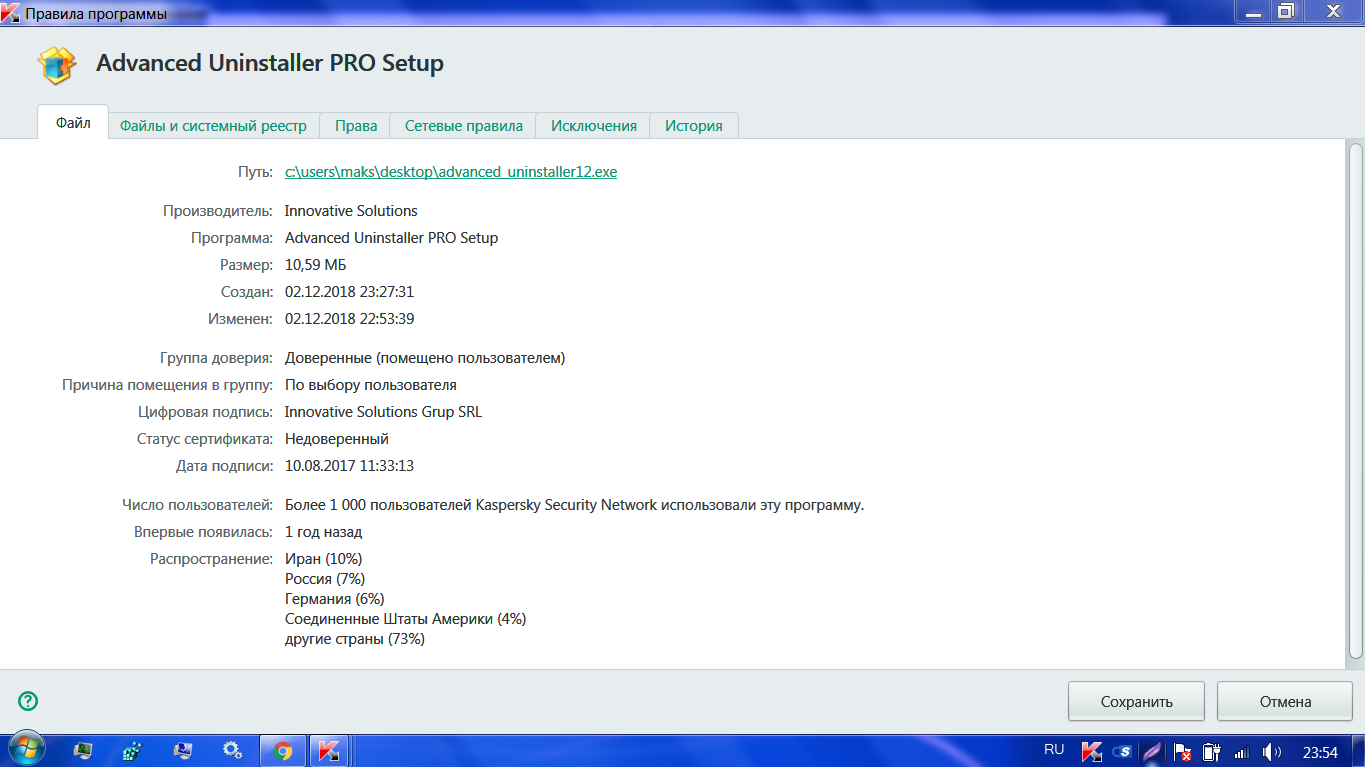The height and width of the screenshot is (767, 1365).
Task: Click the program name value in Программа row
Action: 391,238
